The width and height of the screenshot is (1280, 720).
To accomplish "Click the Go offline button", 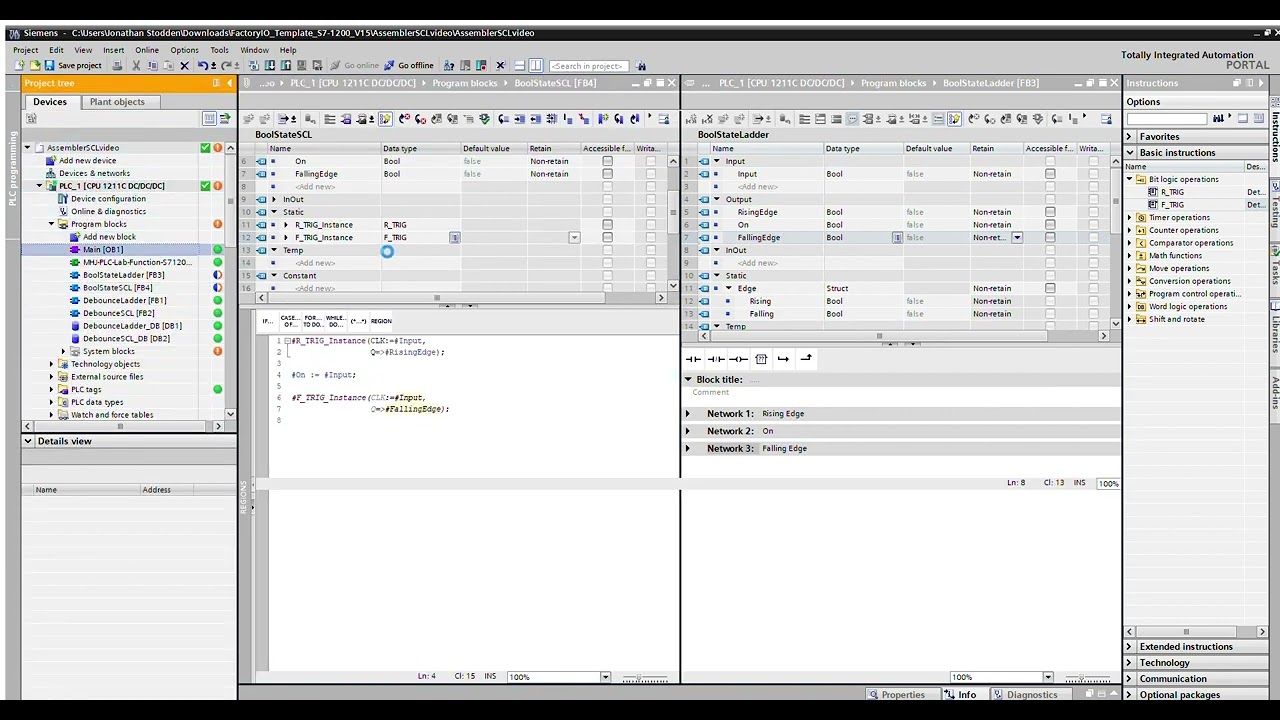I will [409, 66].
